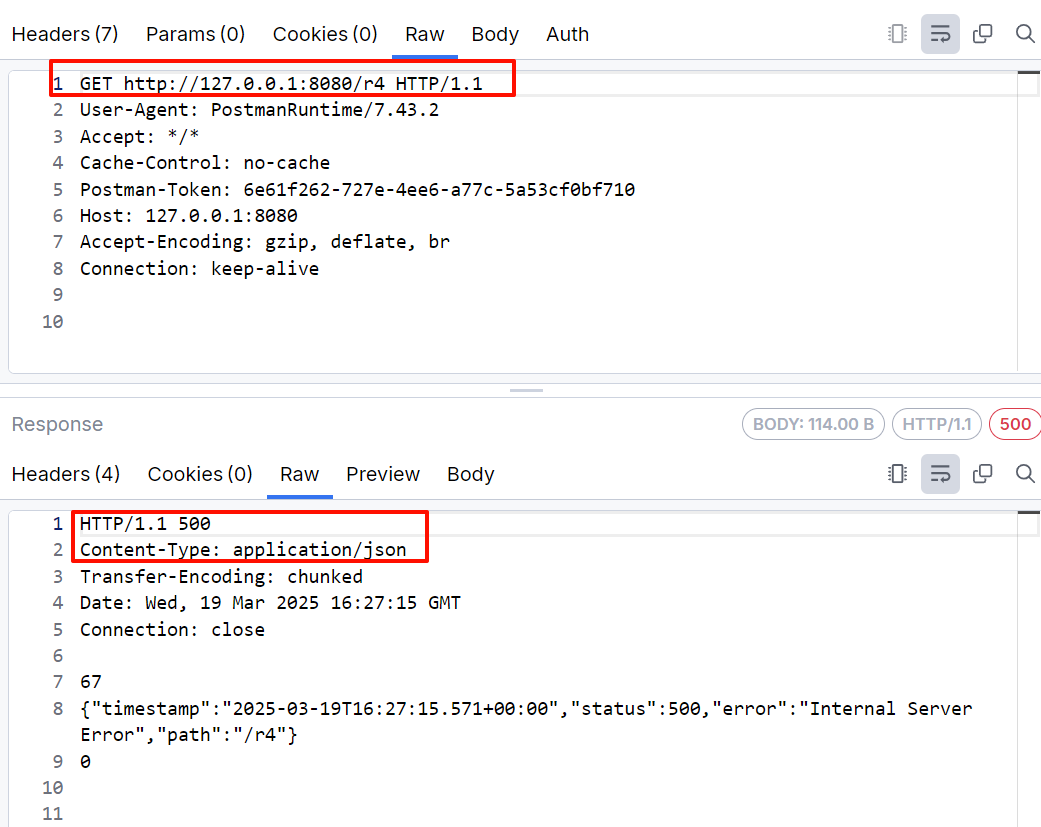The height and width of the screenshot is (827, 1041).
Task: Click the HTTP/1.1 500 status line
Action: (x=145, y=524)
